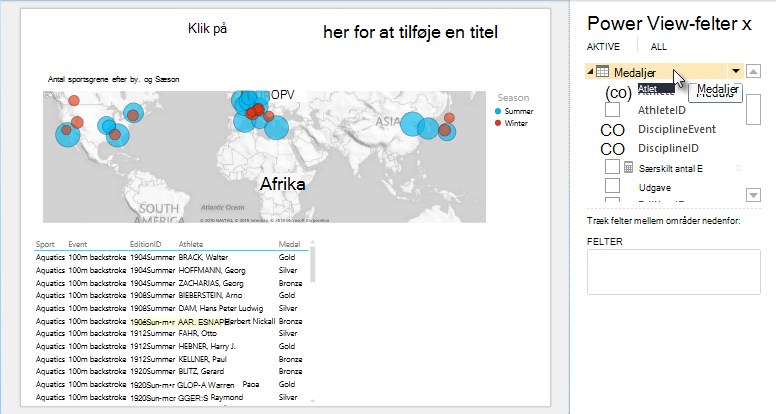Click the Medal column header
Image resolution: width=776 pixels, height=414 pixels.
289,244
